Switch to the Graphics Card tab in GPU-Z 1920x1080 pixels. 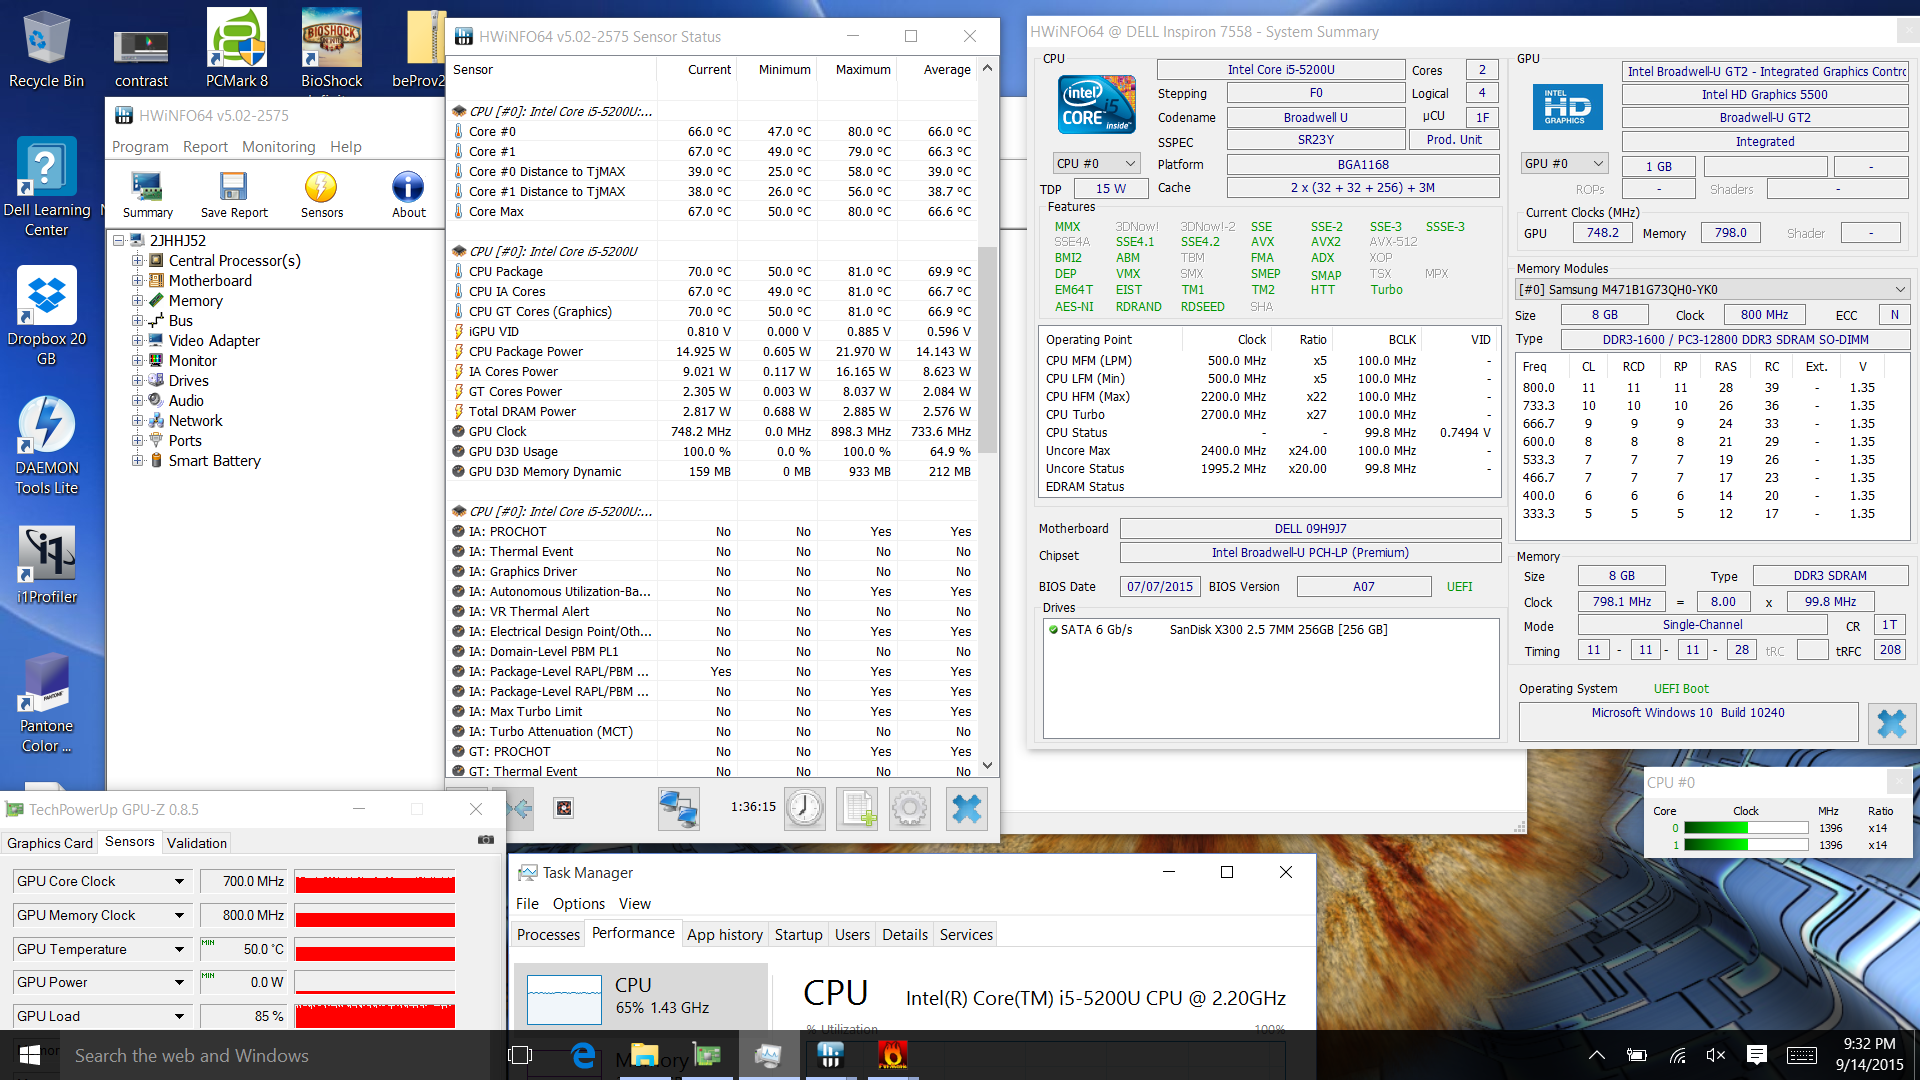pyautogui.click(x=50, y=843)
